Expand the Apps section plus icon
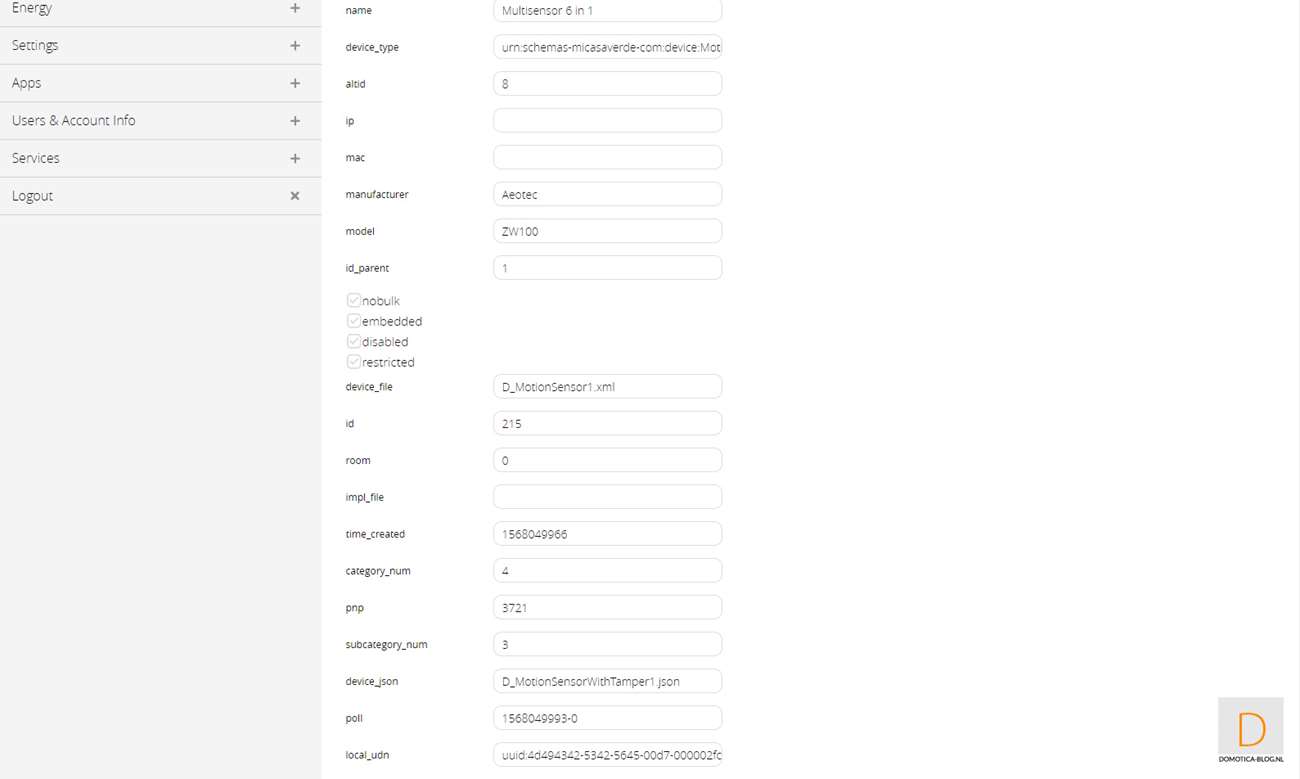1300x779 pixels. [295, 83]
